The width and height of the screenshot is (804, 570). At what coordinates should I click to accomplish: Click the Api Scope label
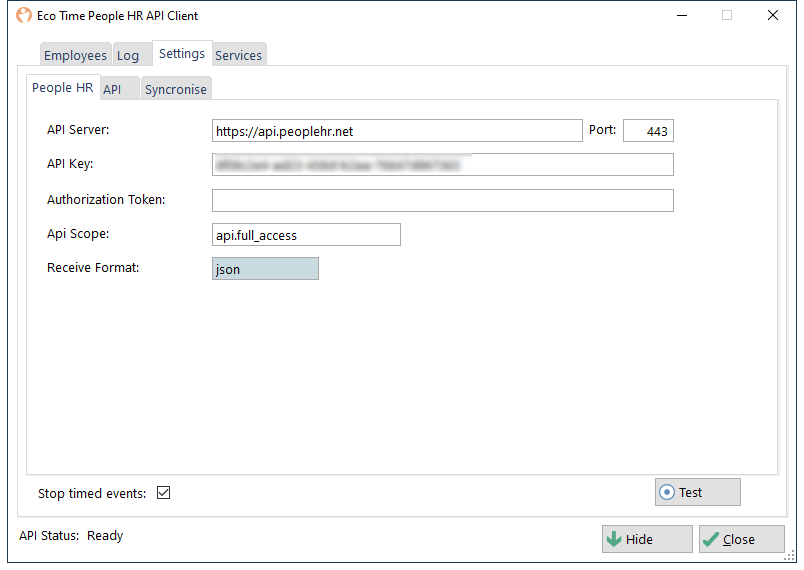point(78,234)
